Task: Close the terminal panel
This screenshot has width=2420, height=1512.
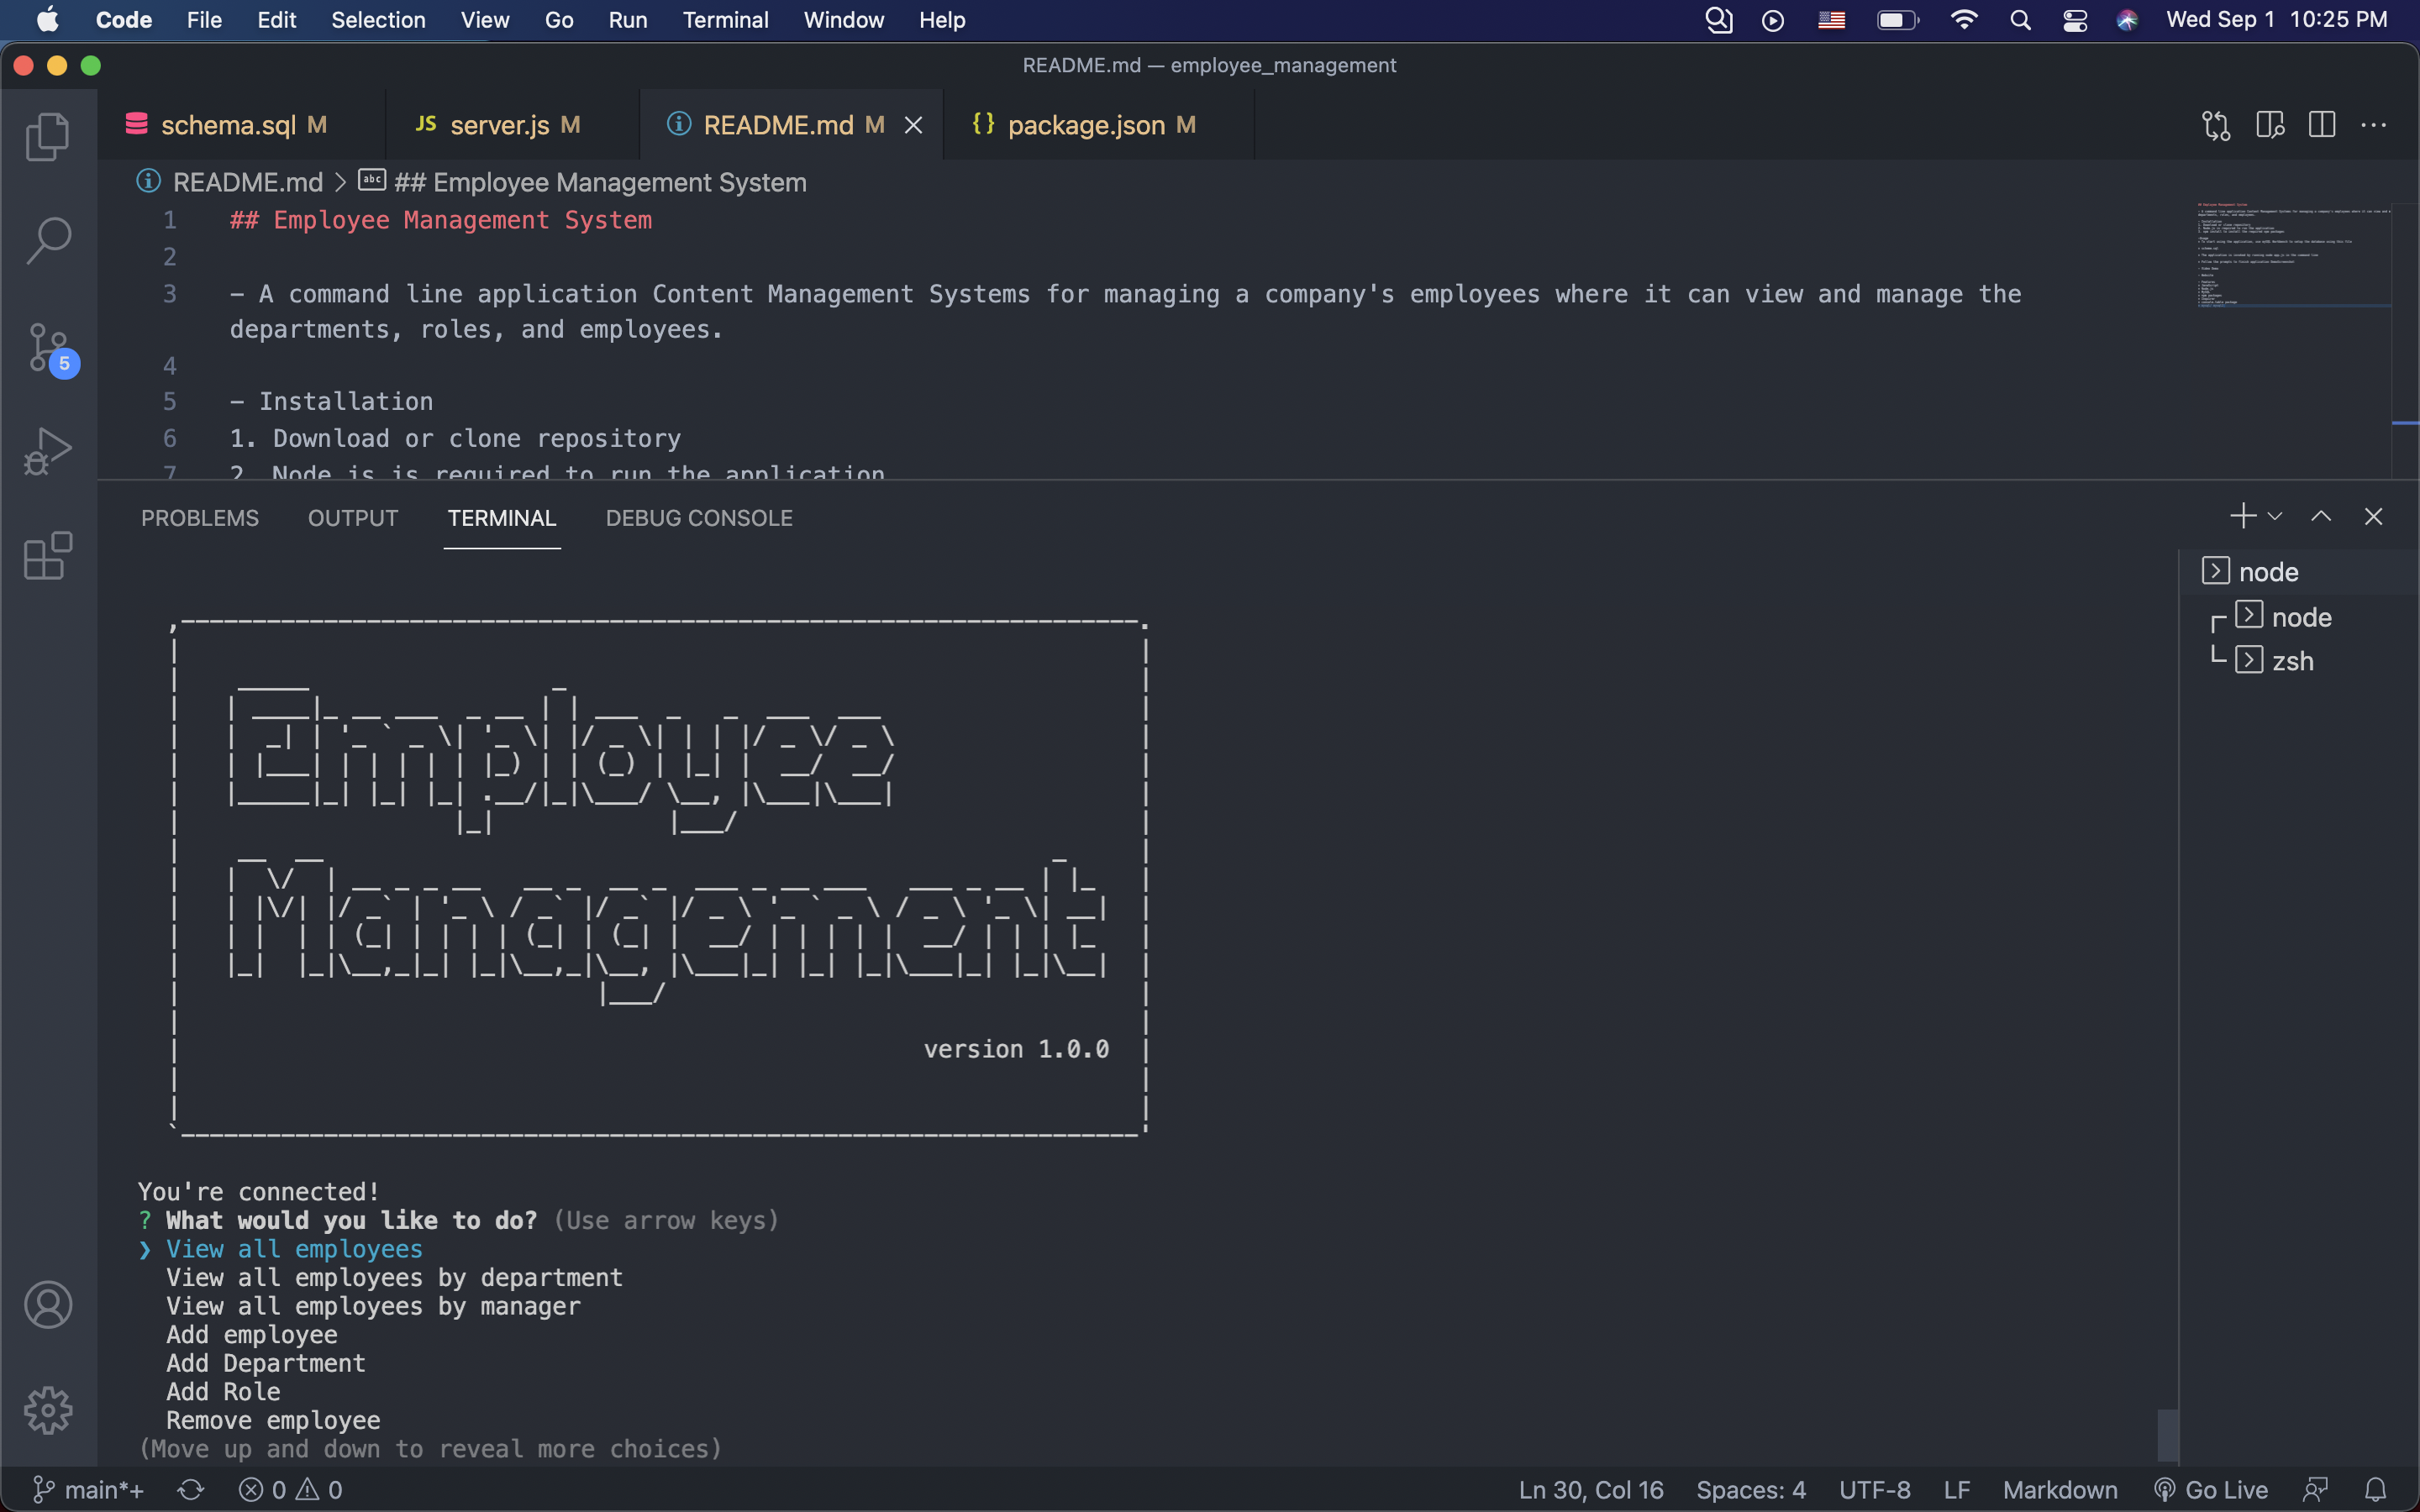Action: tap(2373, 516)
